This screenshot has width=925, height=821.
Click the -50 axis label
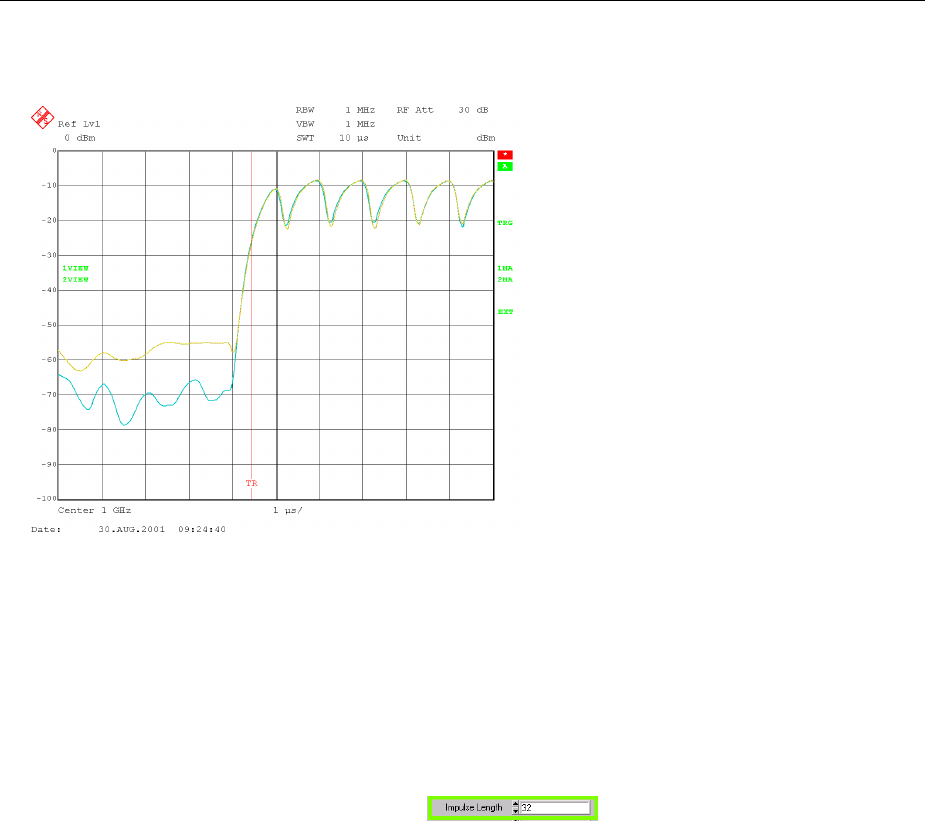tap(49, 325)
